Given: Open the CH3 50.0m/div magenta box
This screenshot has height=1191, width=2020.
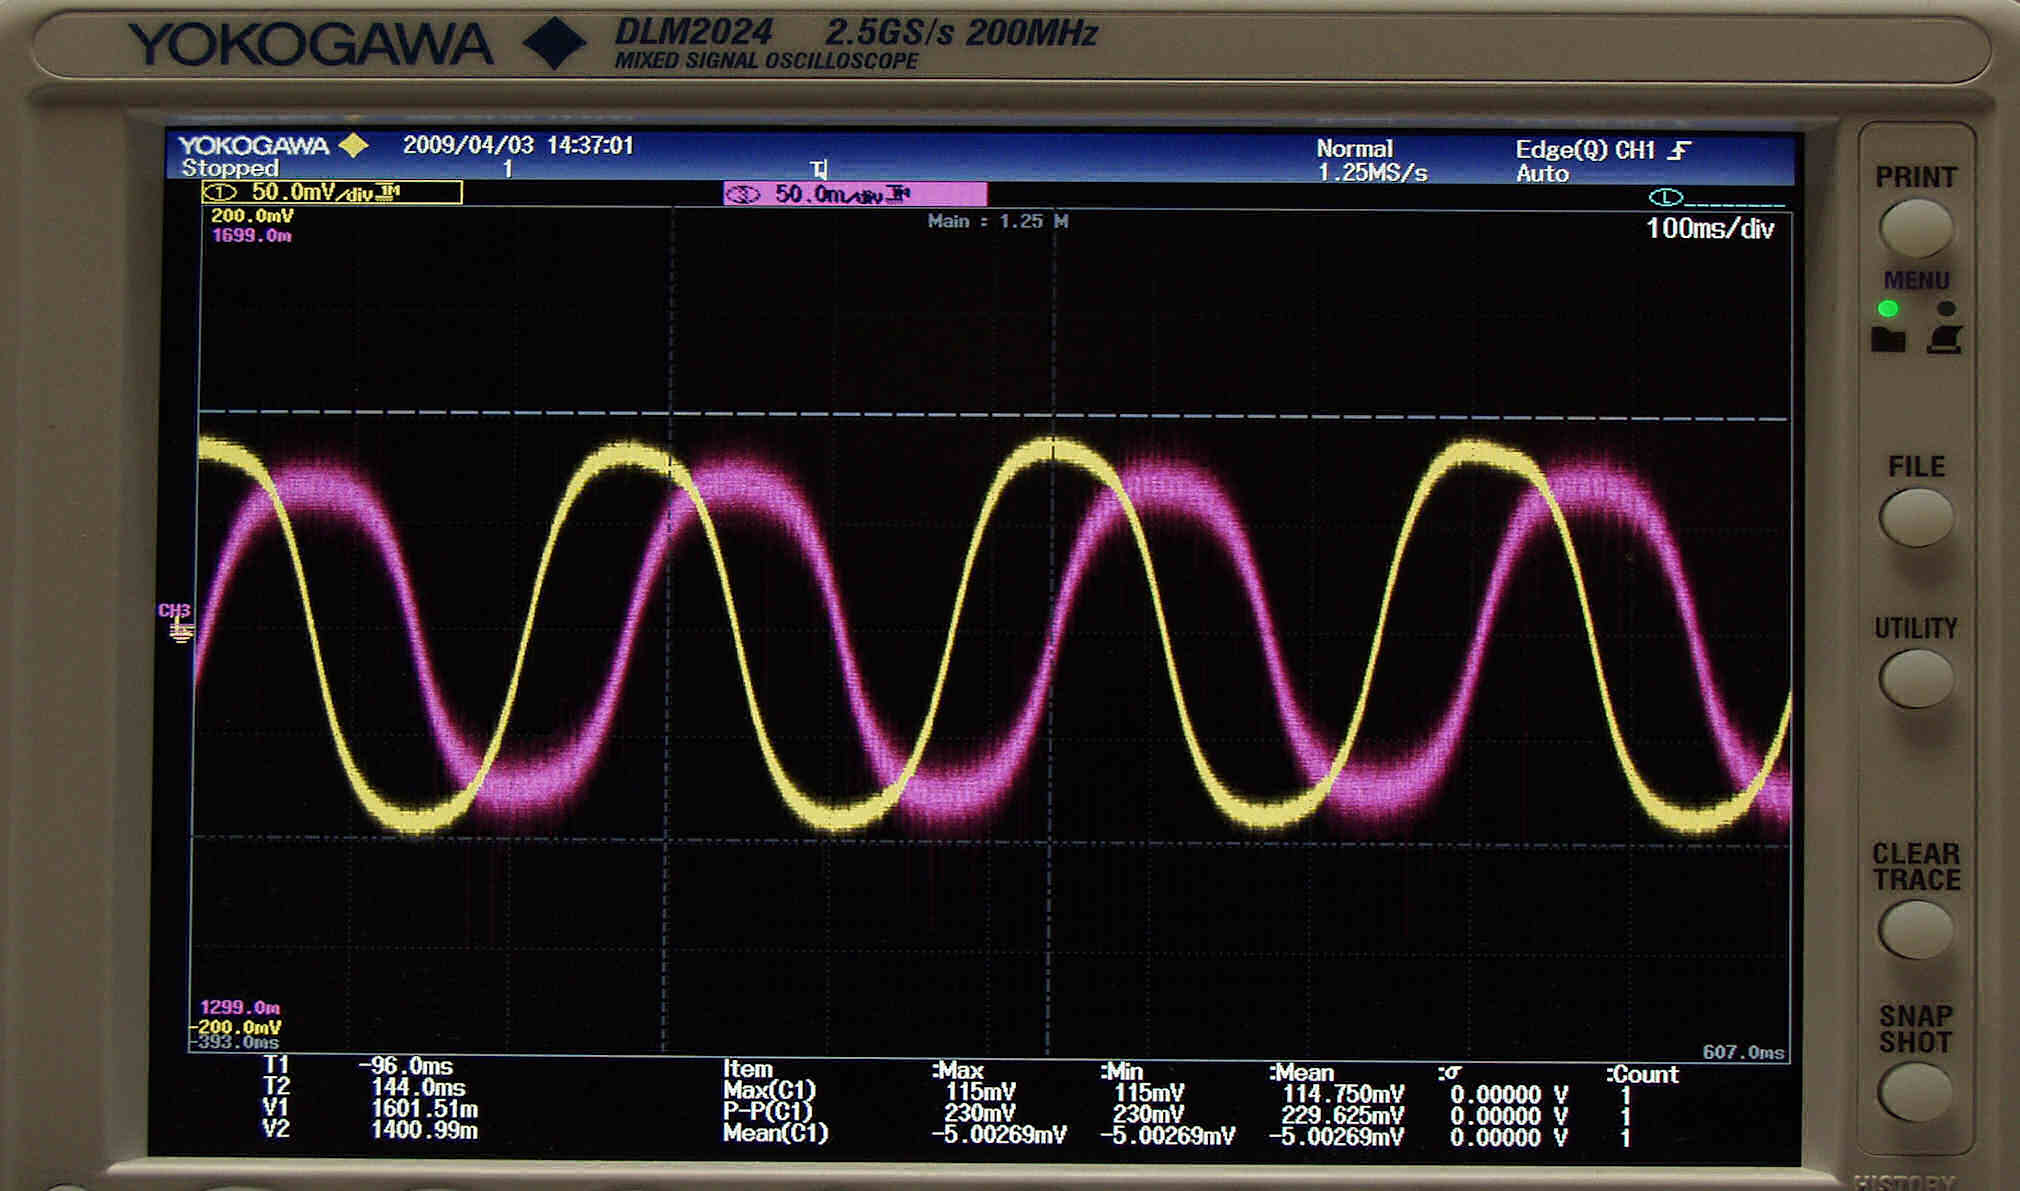Looking at the screenshot, I should point(854,194).
